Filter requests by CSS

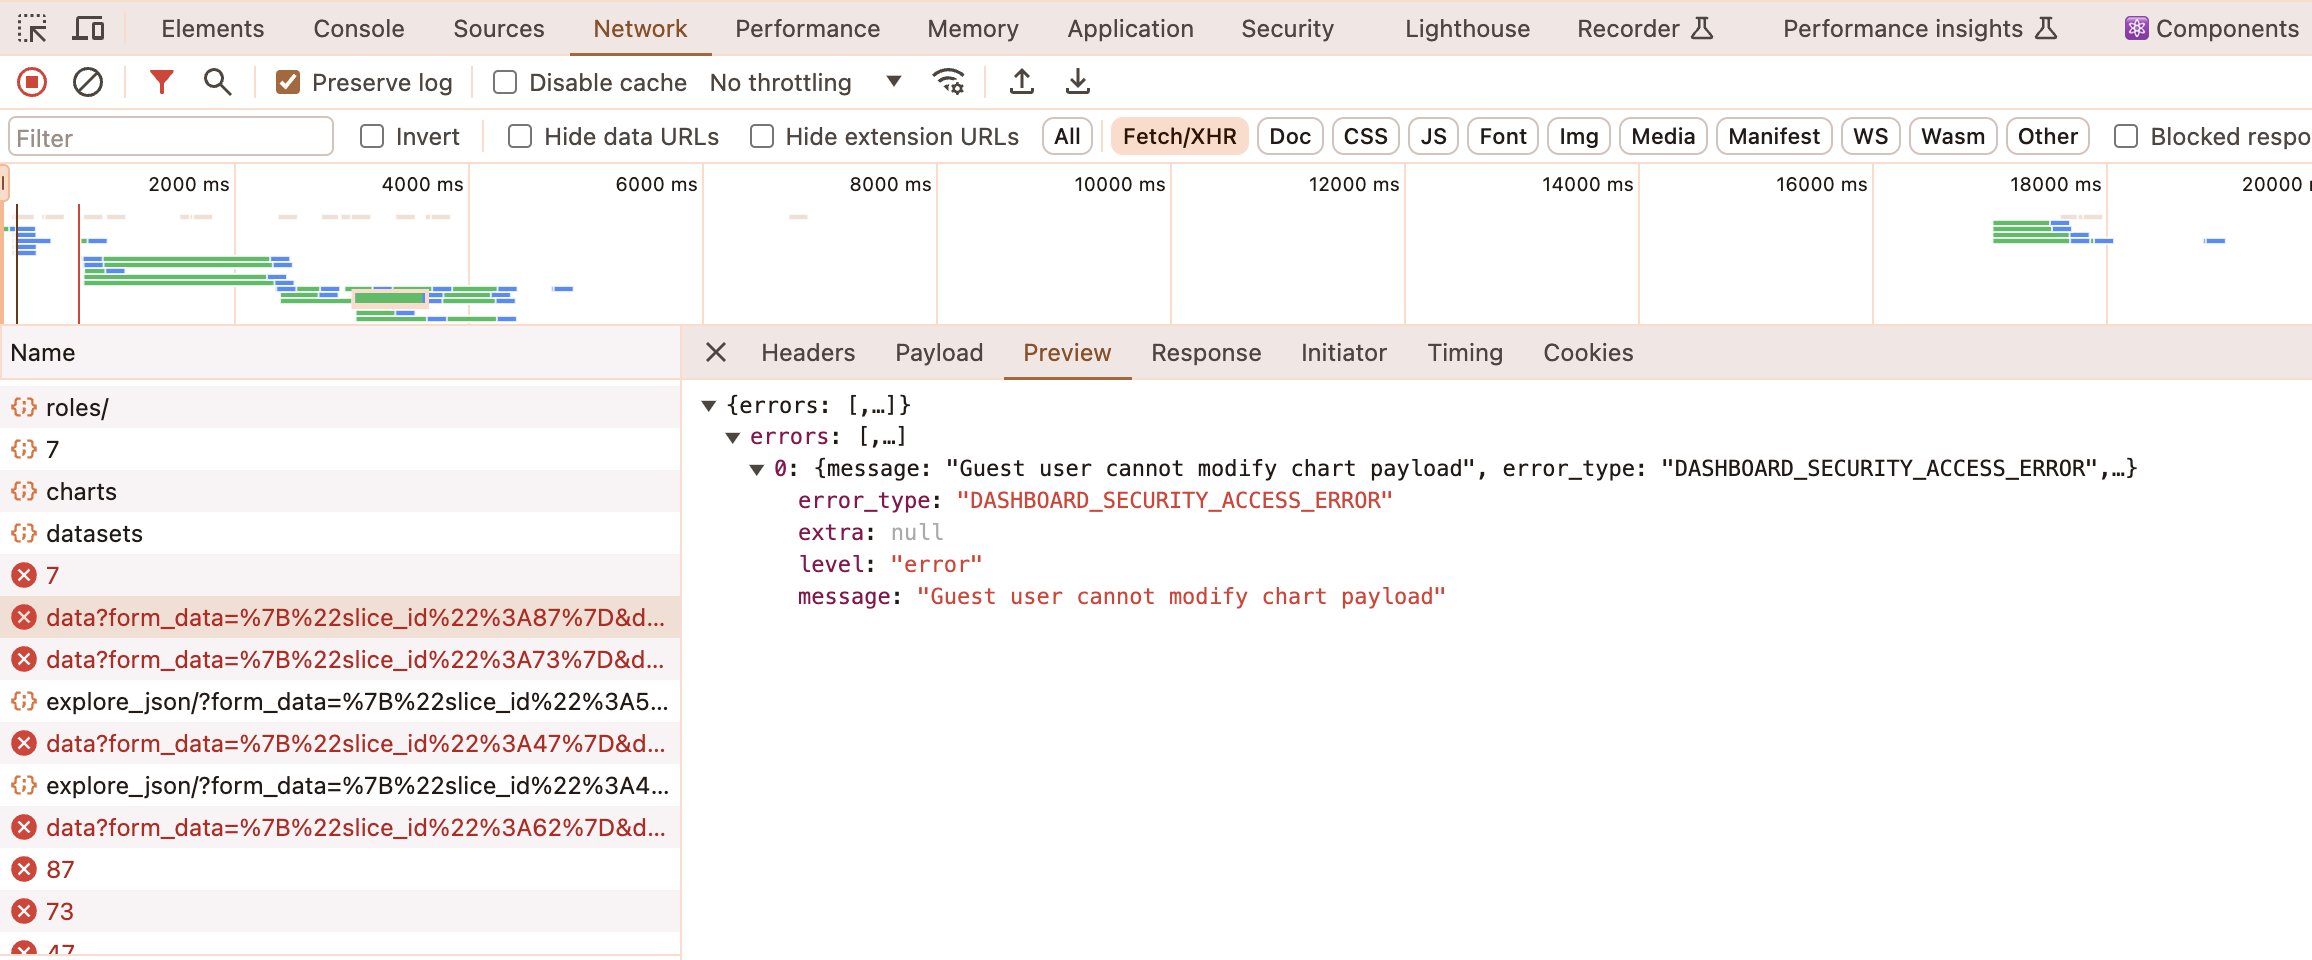click(x=1365, y=136)
